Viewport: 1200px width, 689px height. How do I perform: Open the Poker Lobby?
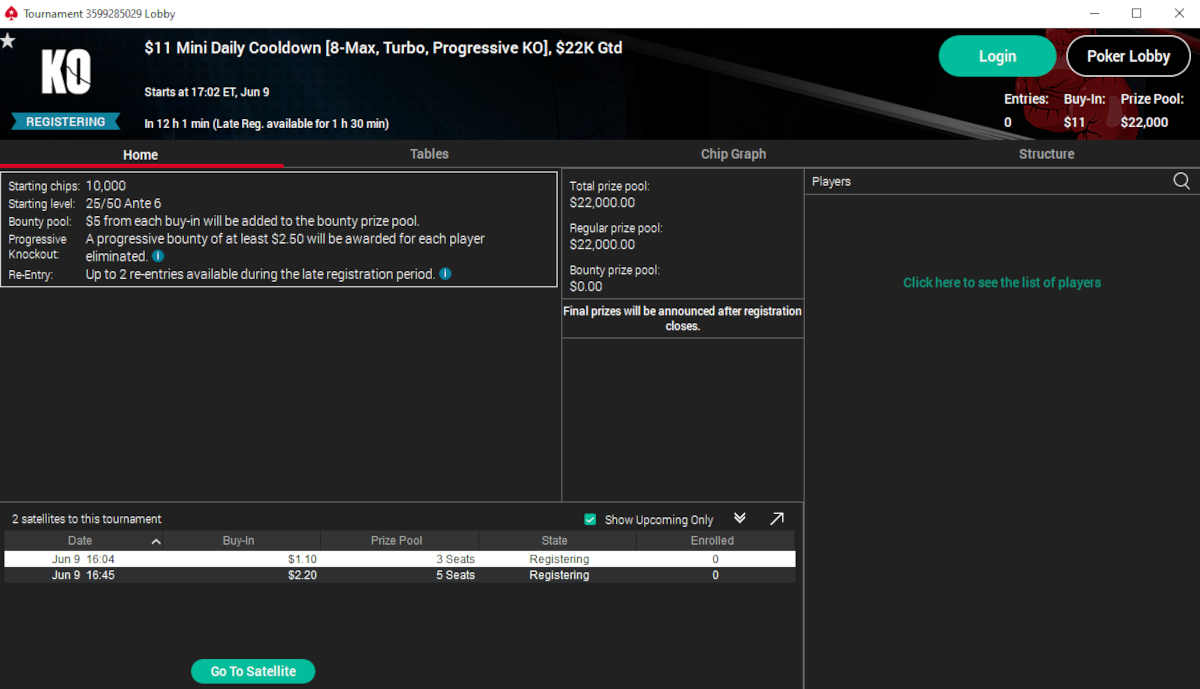point(1128,56)
